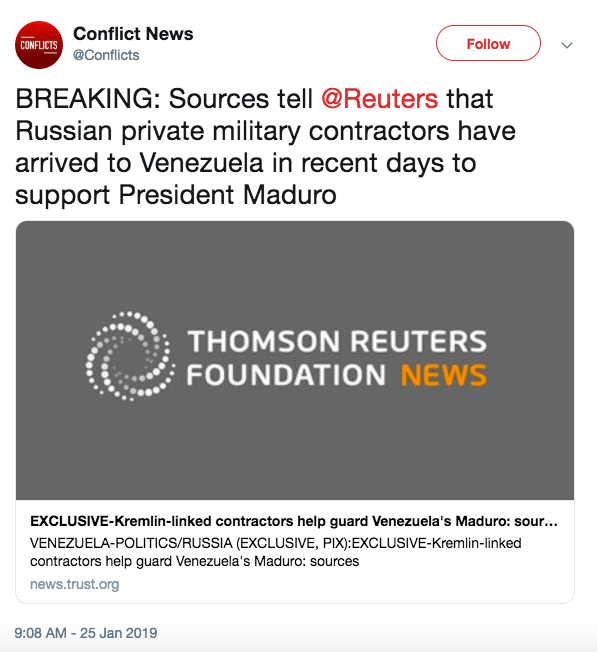
Task: Open the tweet options chevron menu
Action: click(x=567, y=45)
